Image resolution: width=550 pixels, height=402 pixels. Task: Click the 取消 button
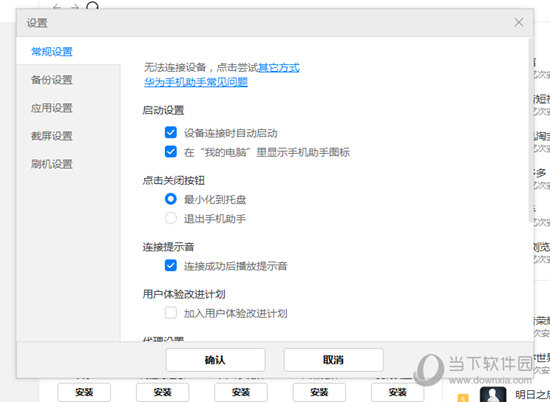tap(333, 360)
